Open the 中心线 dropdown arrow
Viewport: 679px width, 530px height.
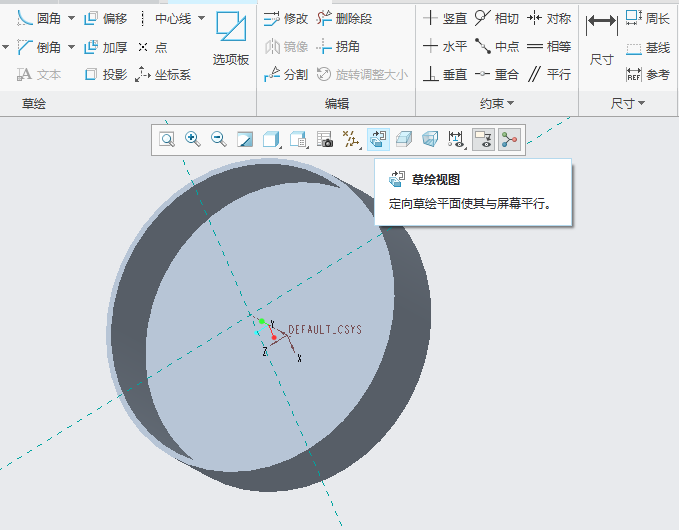tap(201, 18)
